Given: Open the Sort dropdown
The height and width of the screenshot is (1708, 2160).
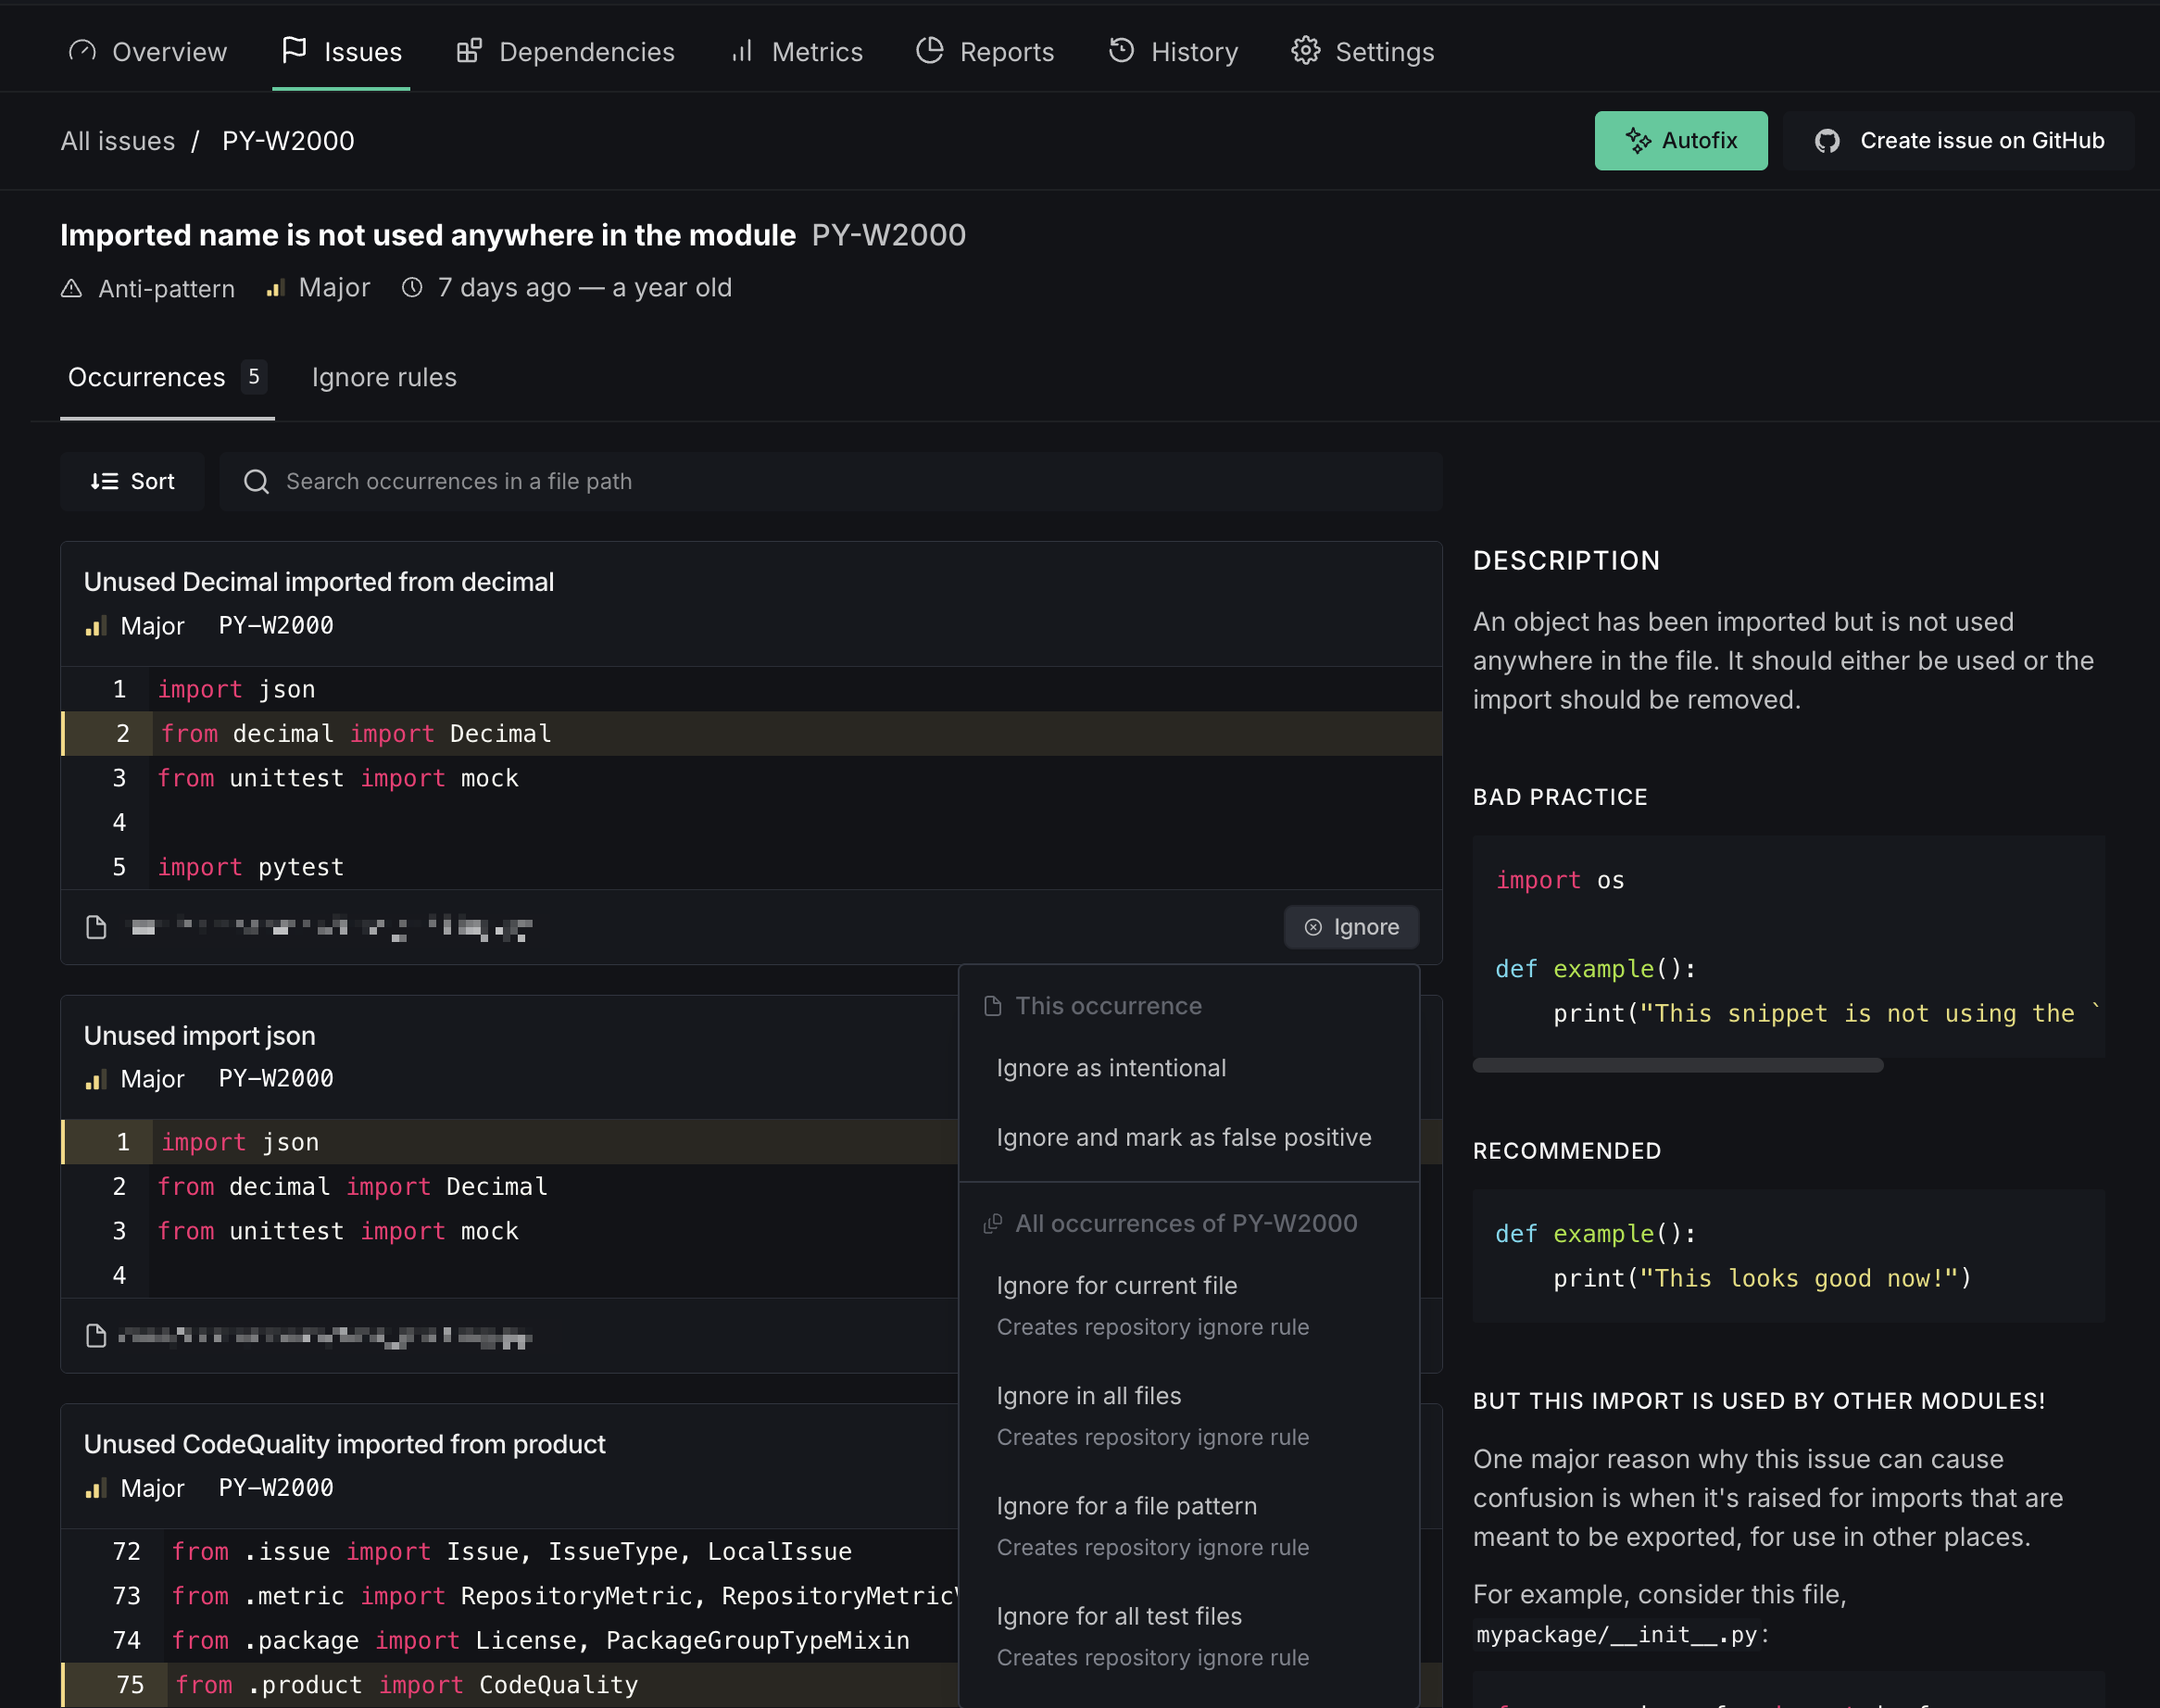Looking at the screenshot, I should click(x=132, y=481).
